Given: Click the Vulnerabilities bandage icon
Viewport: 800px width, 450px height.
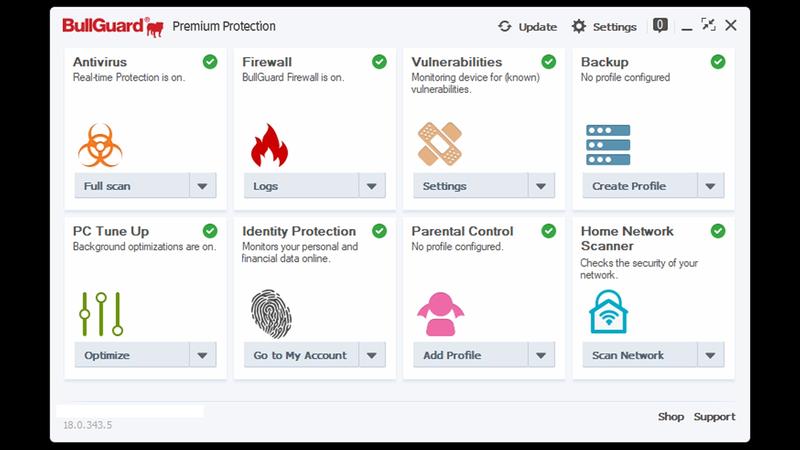Looking at the screenshot, I should [439, 144].
